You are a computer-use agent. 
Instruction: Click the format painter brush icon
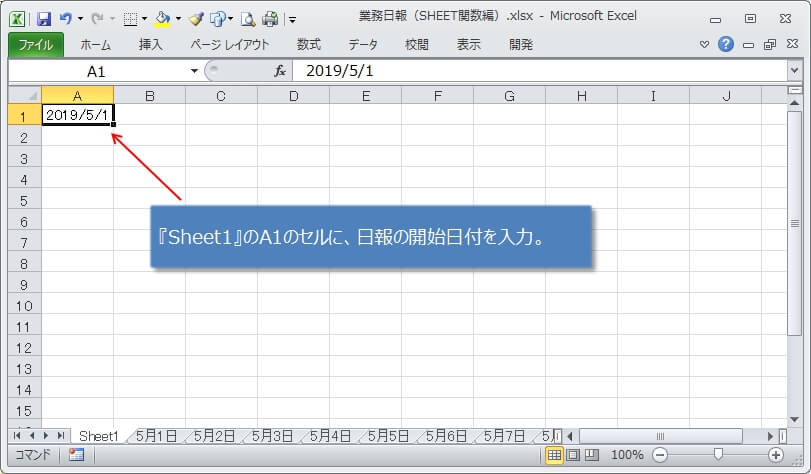point(196,18)
